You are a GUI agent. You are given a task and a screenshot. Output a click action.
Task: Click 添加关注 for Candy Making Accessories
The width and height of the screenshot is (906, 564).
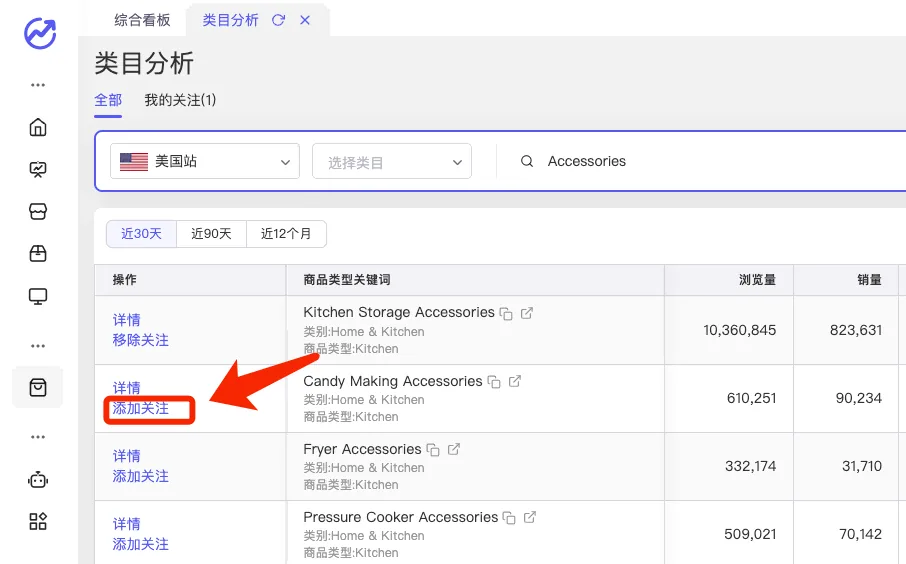(x=140, y=409)
